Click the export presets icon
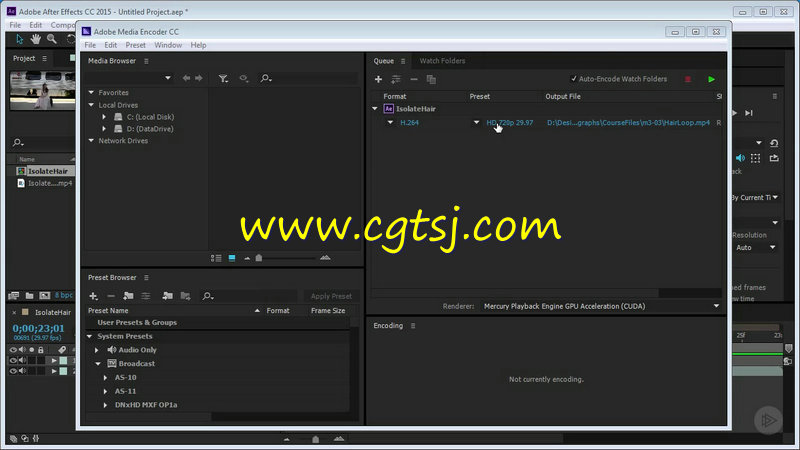The image size is (800, 450). point(185,296)
